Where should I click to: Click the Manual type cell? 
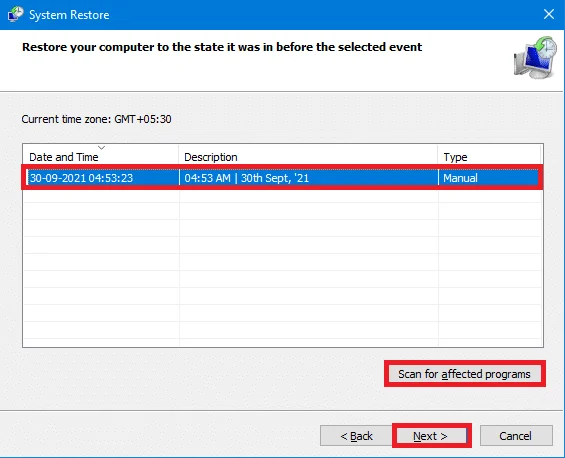point(460,178)
